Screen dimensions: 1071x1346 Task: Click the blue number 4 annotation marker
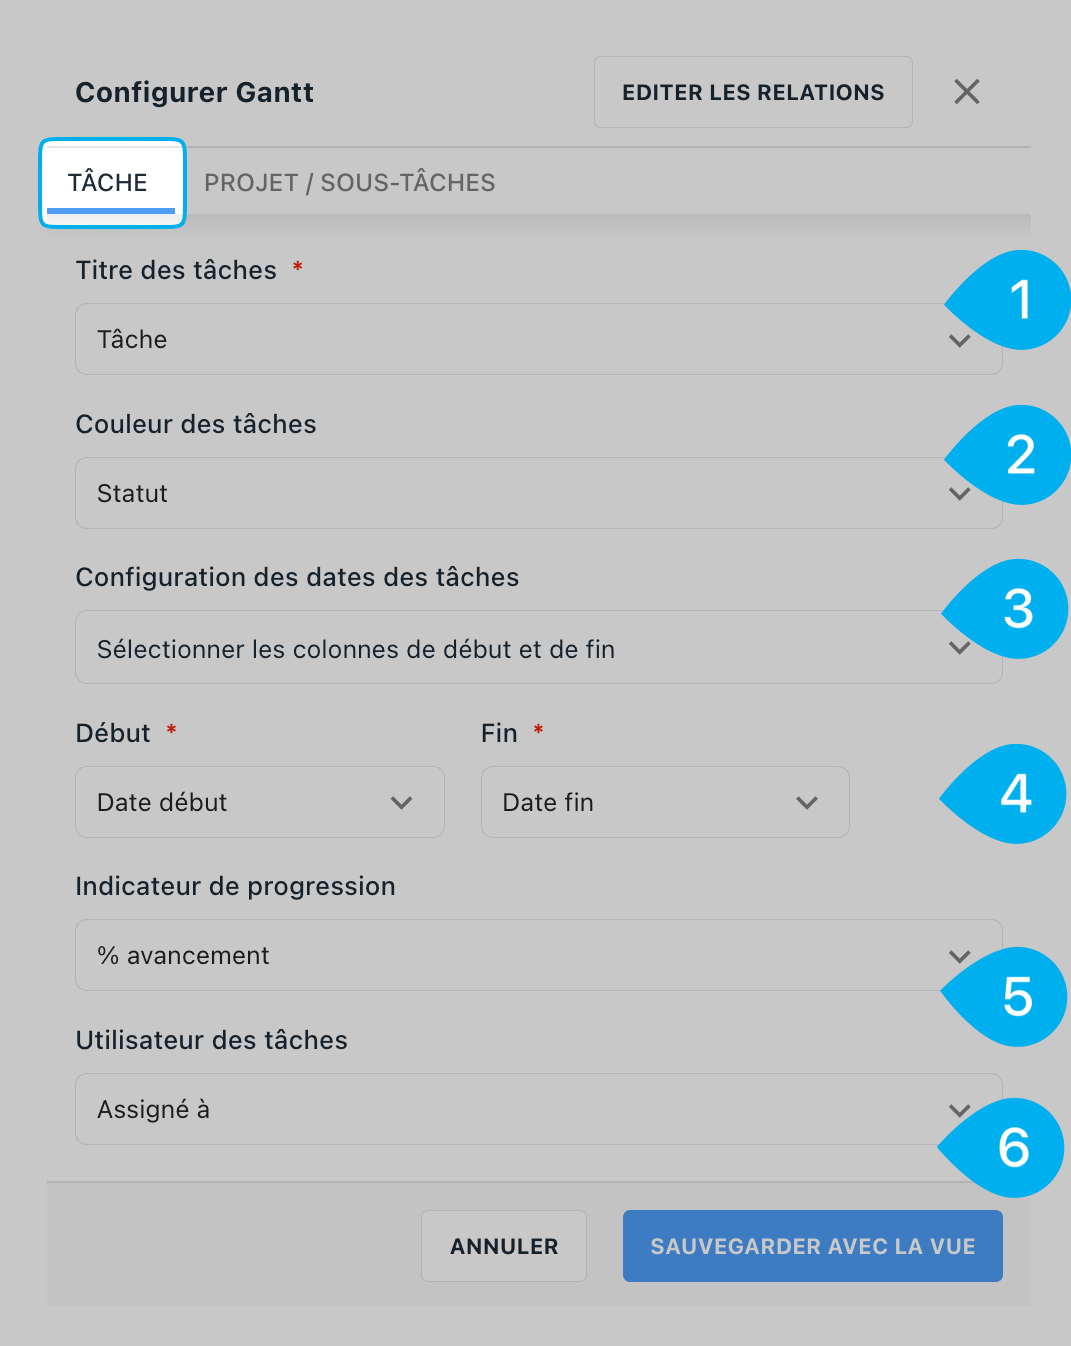coord(1008,794)
